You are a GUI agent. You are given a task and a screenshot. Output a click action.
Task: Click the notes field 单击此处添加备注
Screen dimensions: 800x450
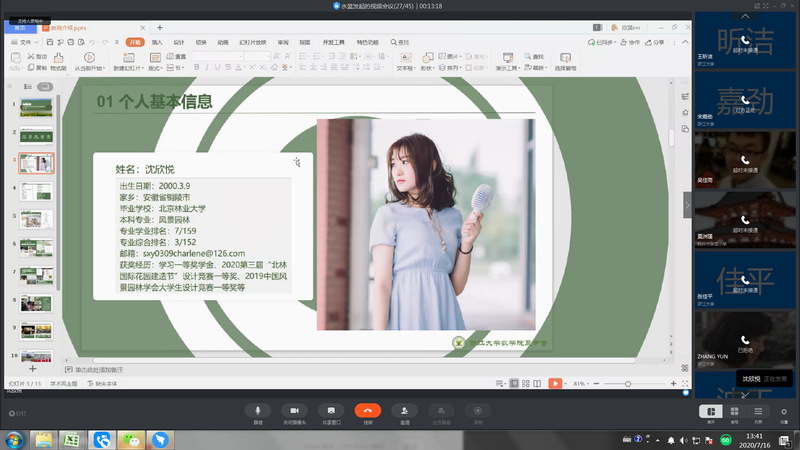click(99, 369)
